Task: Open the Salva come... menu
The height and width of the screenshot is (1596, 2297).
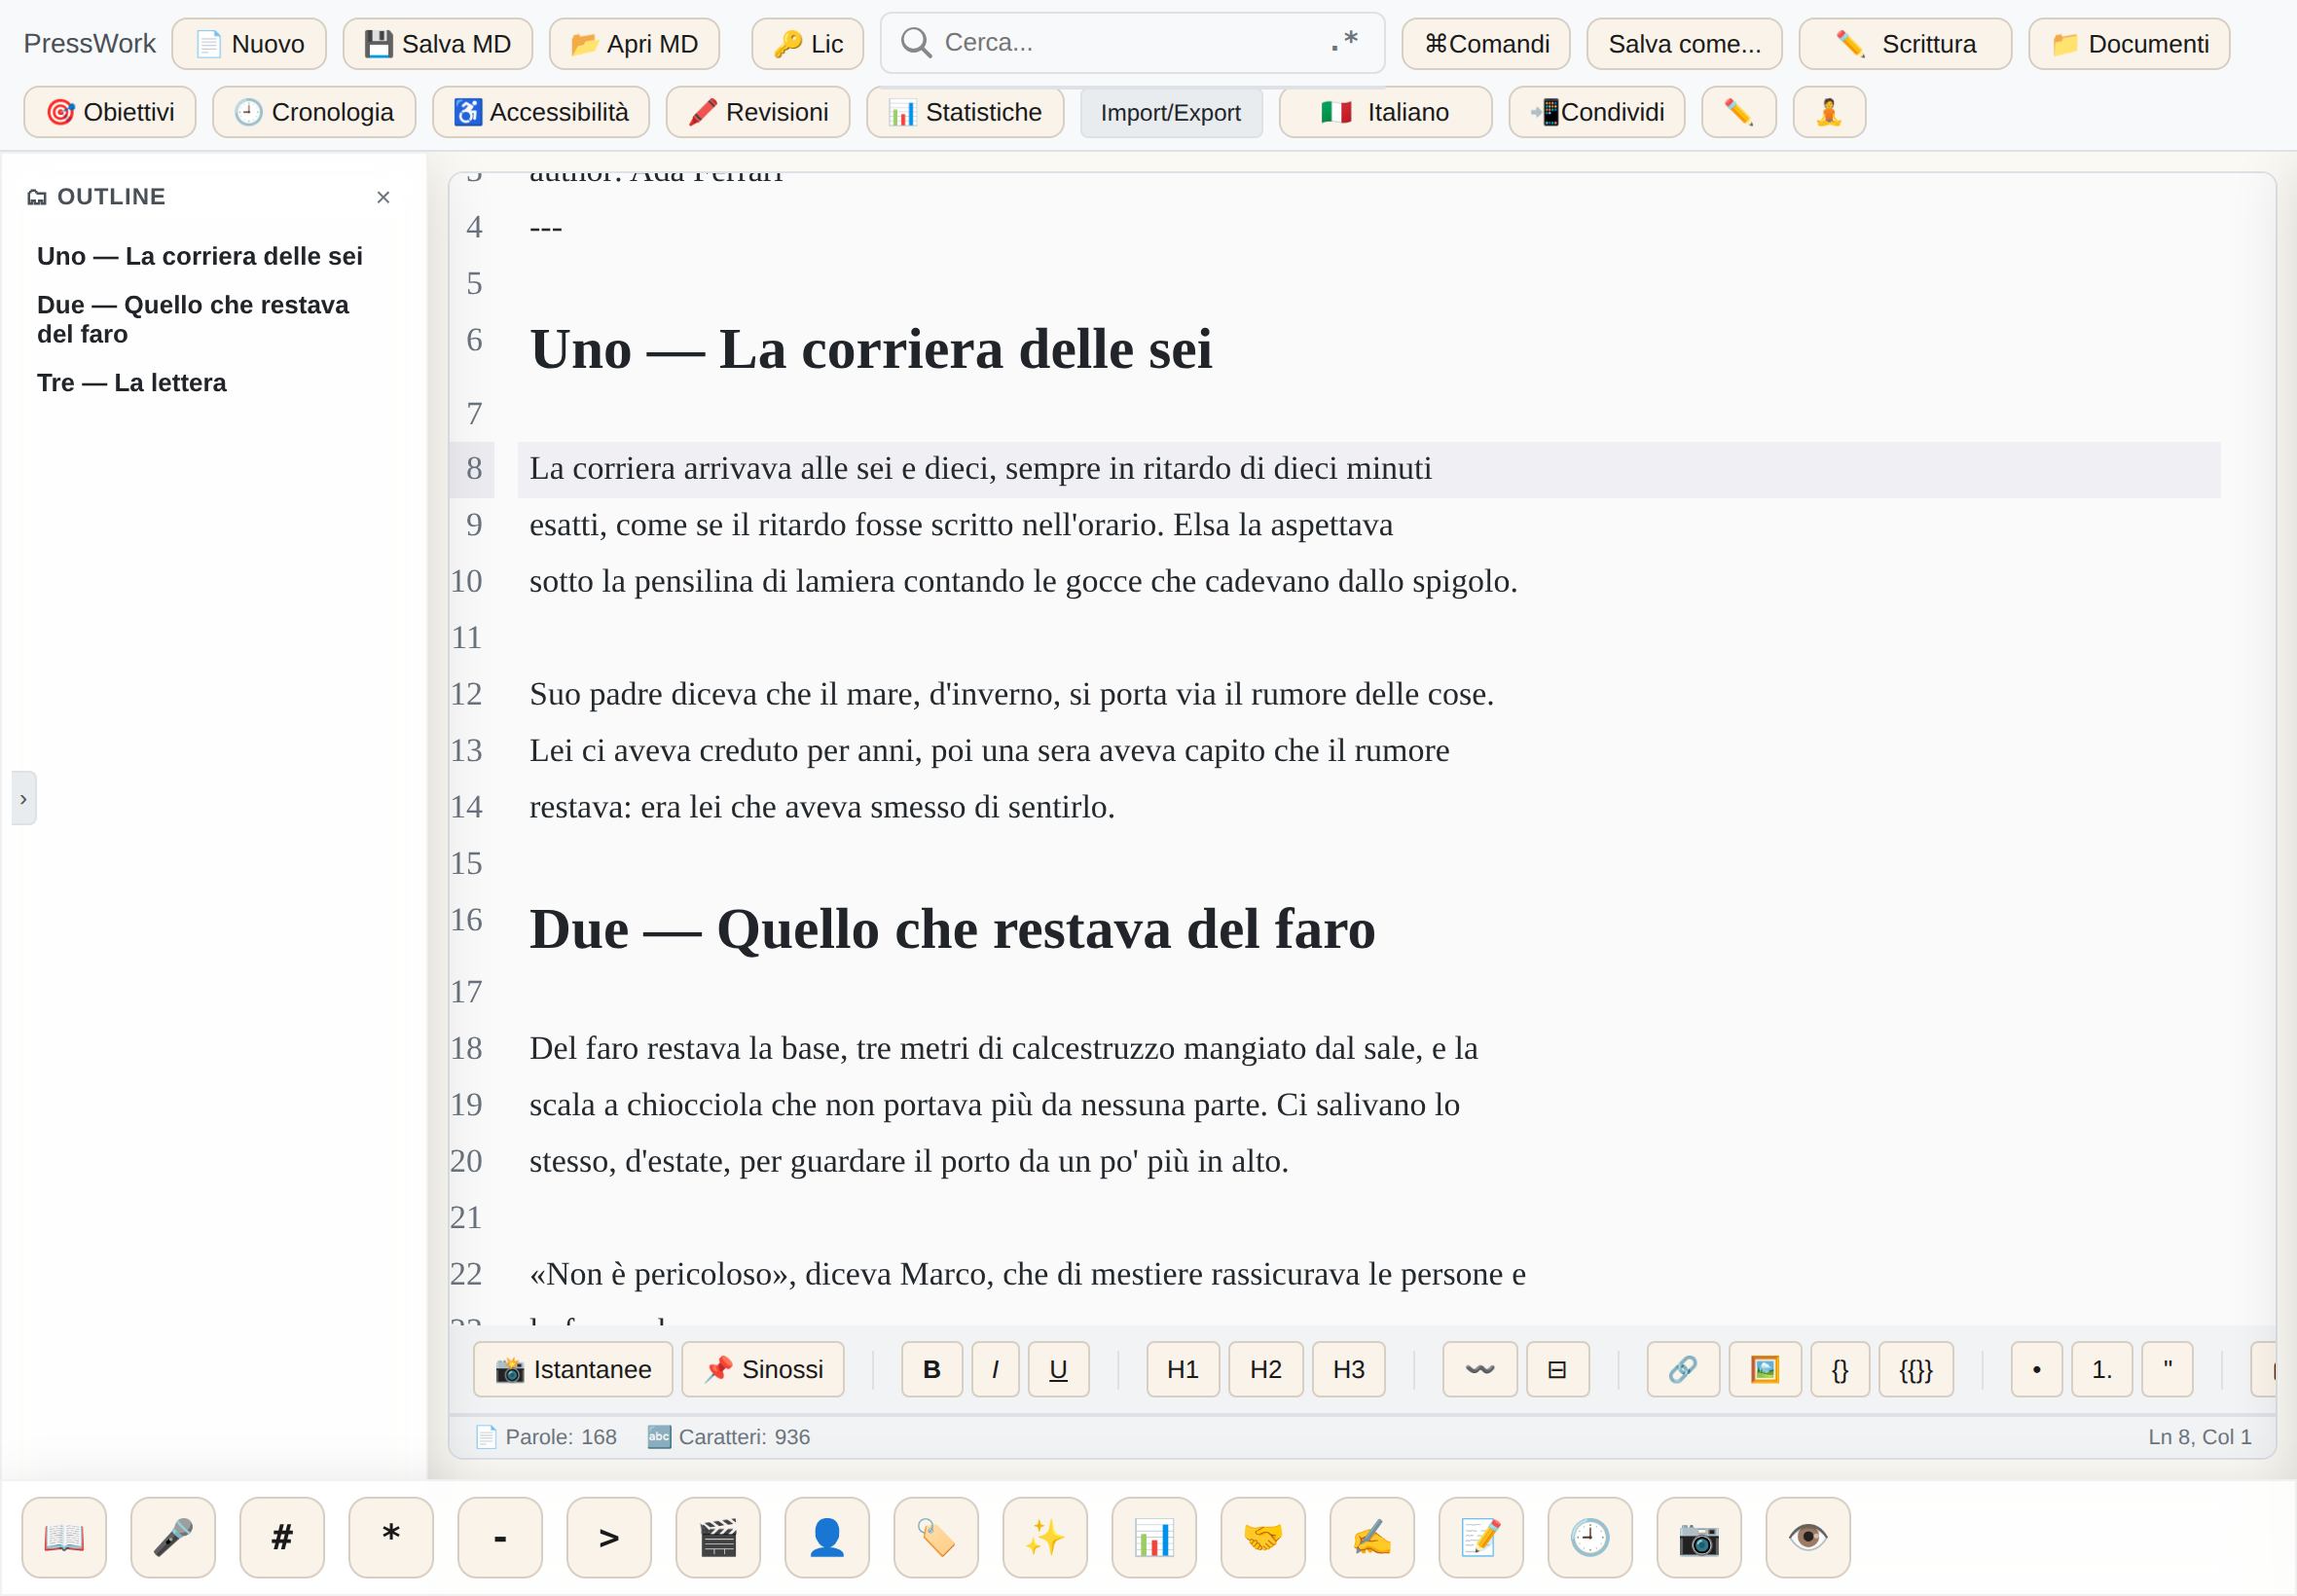Action: (1685, 44)
